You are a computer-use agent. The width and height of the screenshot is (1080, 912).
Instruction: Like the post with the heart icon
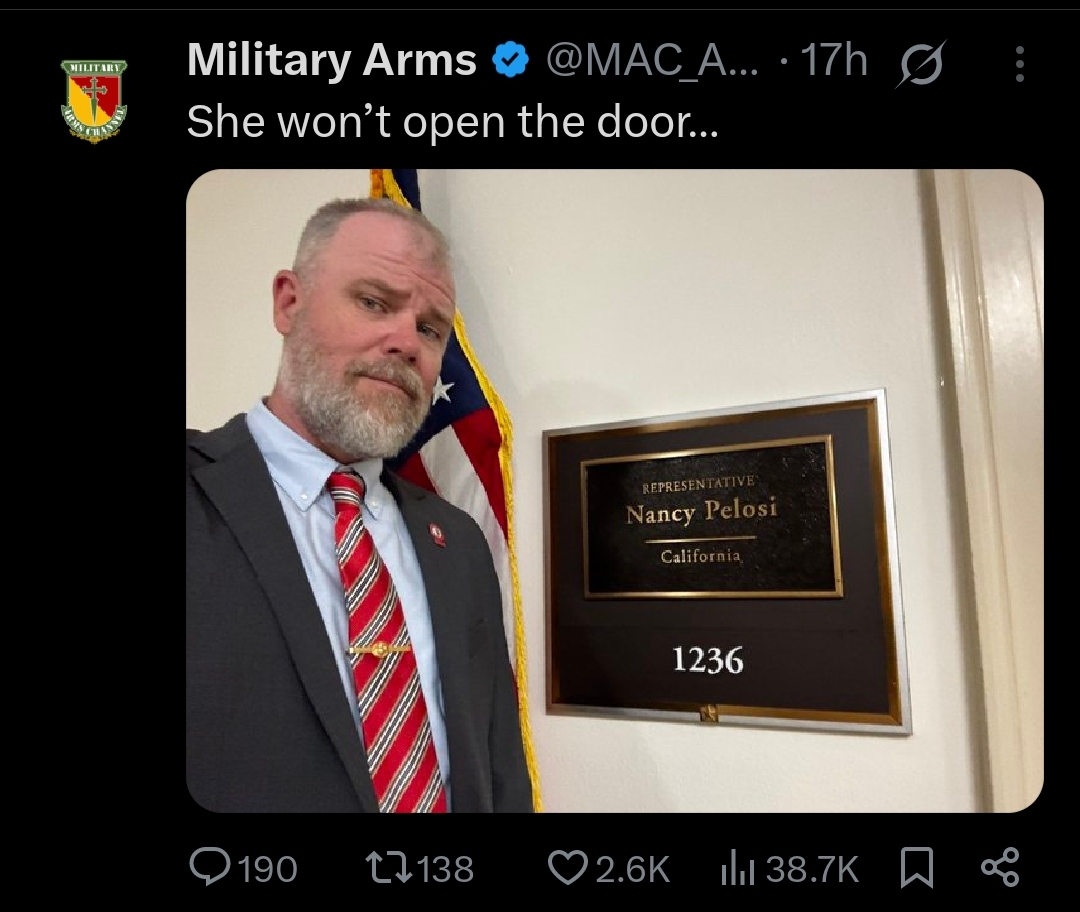tap(568, 867)
